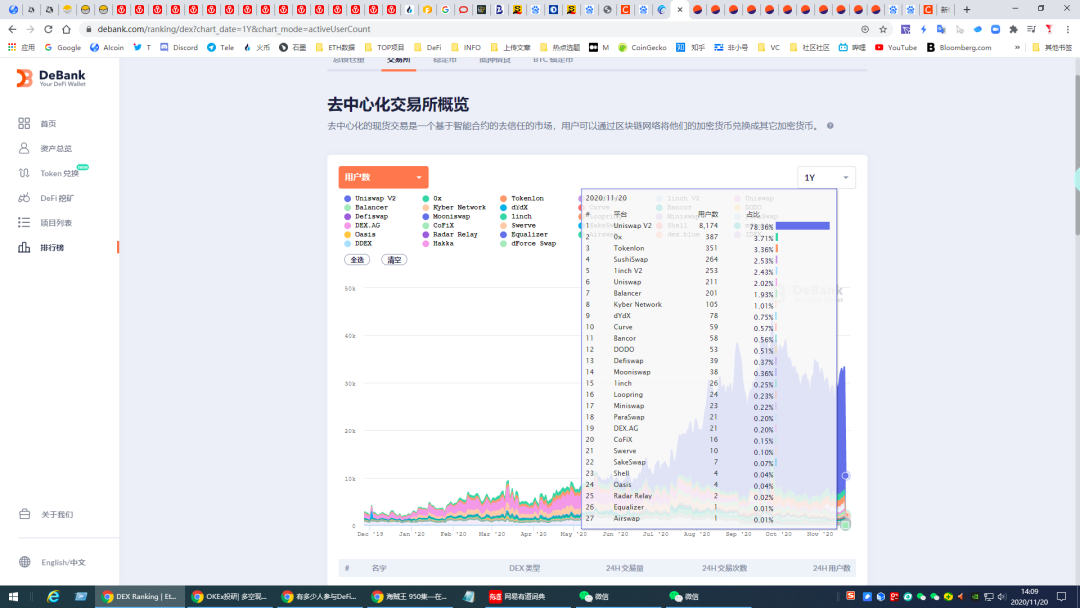Screen dimensions: 1080x608
Task: Go back in browser history
Action: (12, 29)
